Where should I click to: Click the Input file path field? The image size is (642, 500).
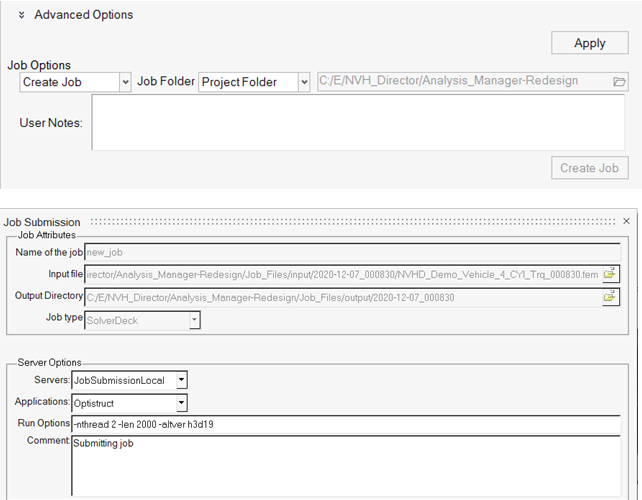[x=342, y=274]
